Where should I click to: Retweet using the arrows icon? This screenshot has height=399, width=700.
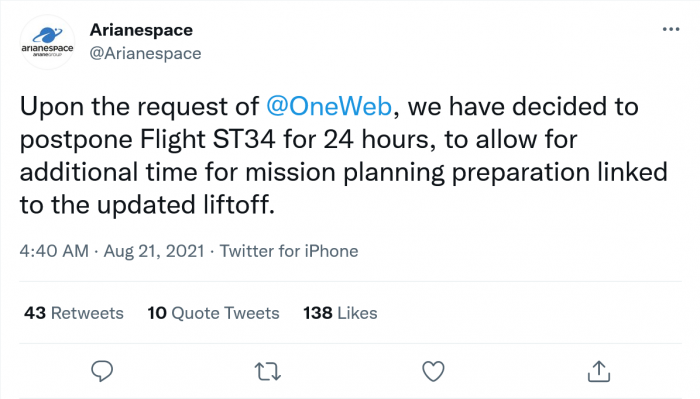pyautogui.click(x=268, y=371)
